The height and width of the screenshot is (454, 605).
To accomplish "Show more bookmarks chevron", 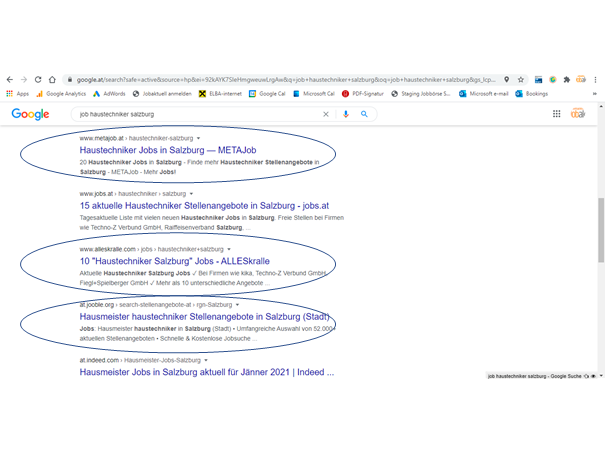I will [x=595, y=94].
